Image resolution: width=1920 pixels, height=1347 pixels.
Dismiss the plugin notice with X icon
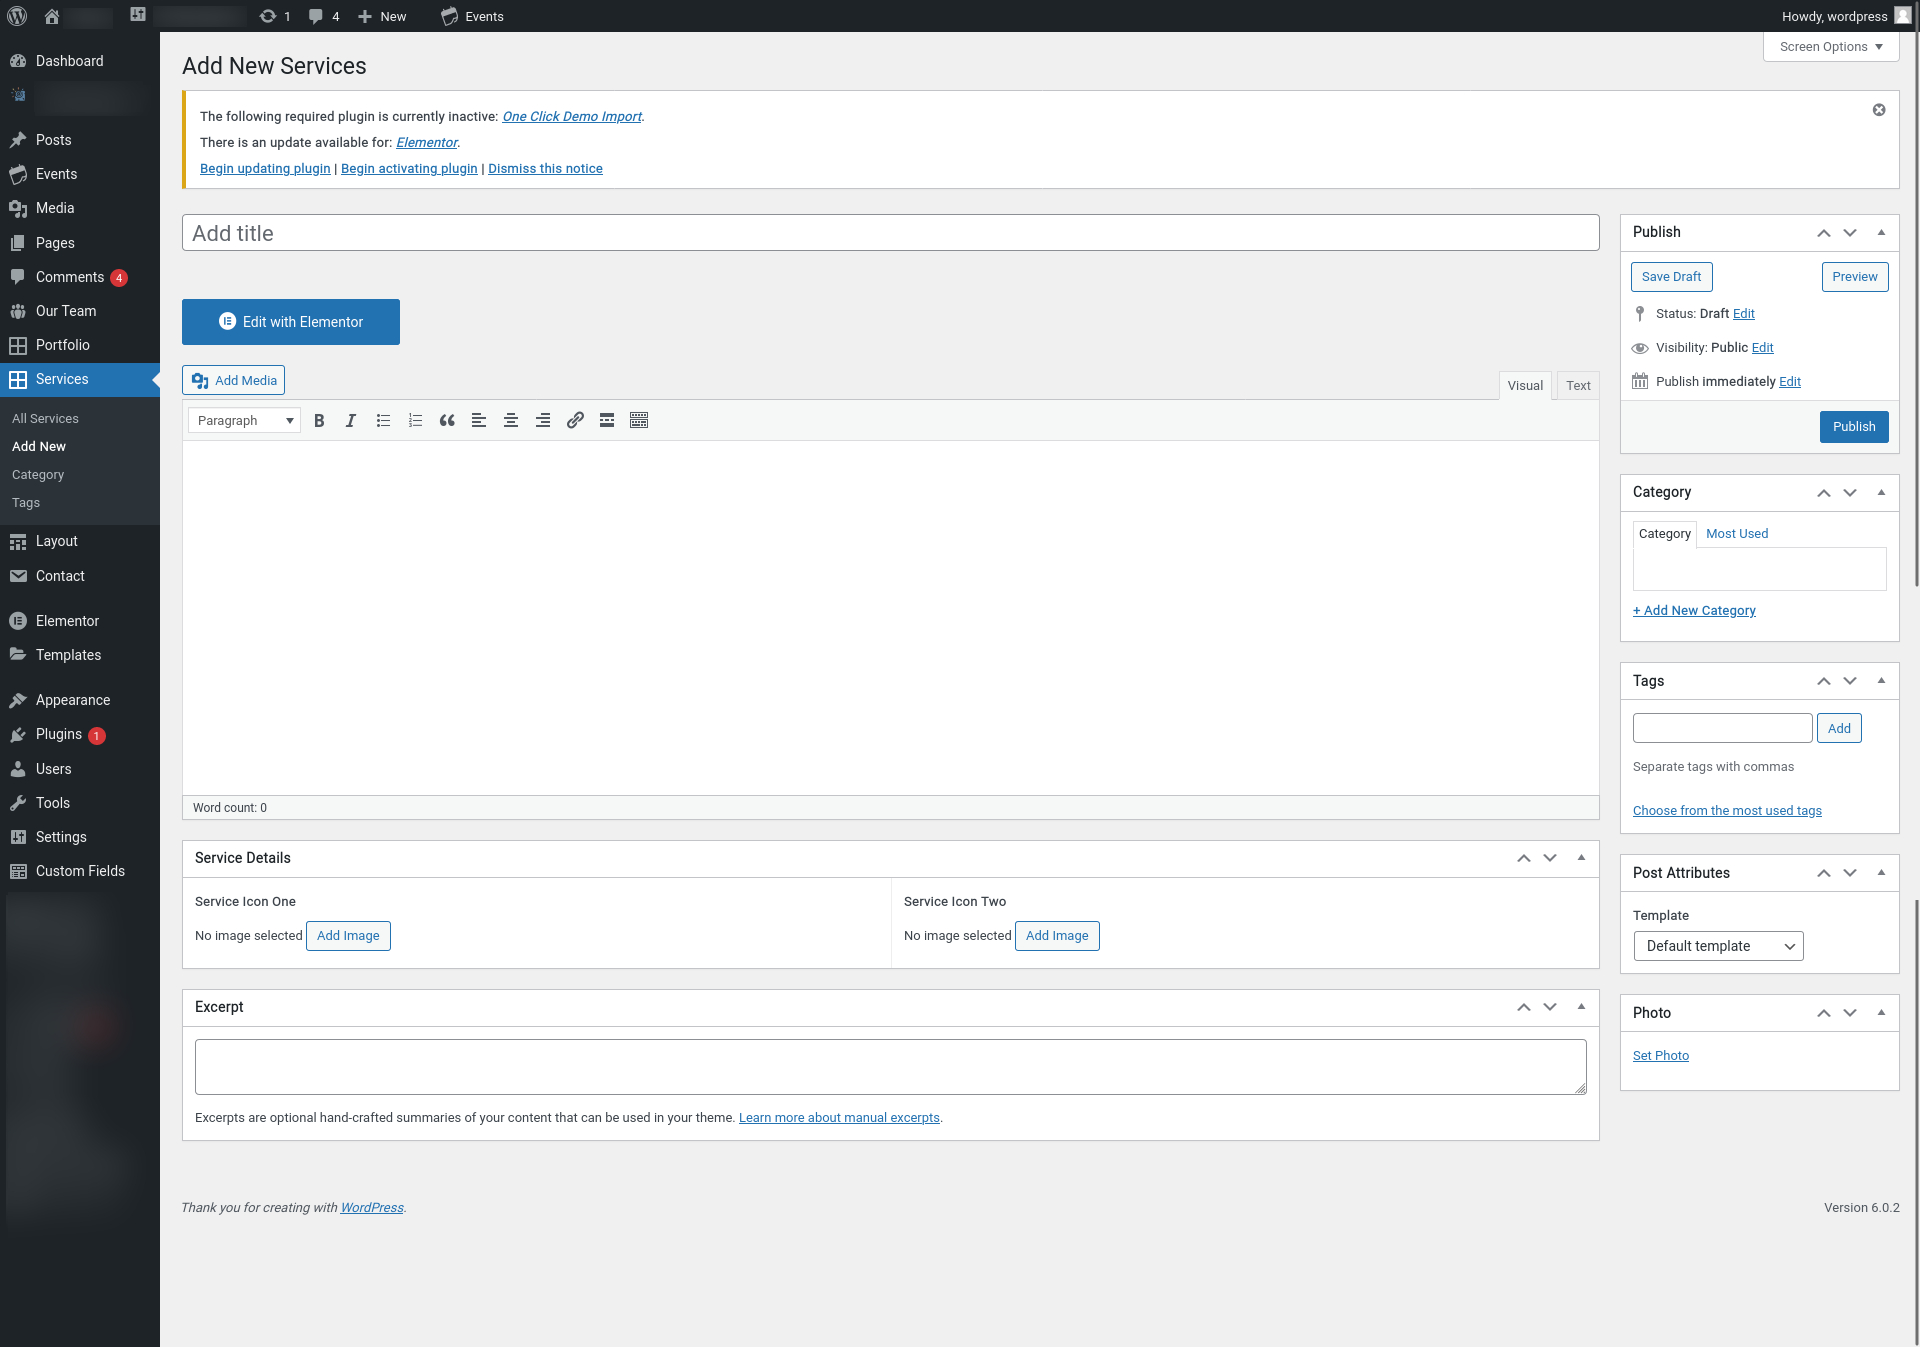tap(1879, 110)
